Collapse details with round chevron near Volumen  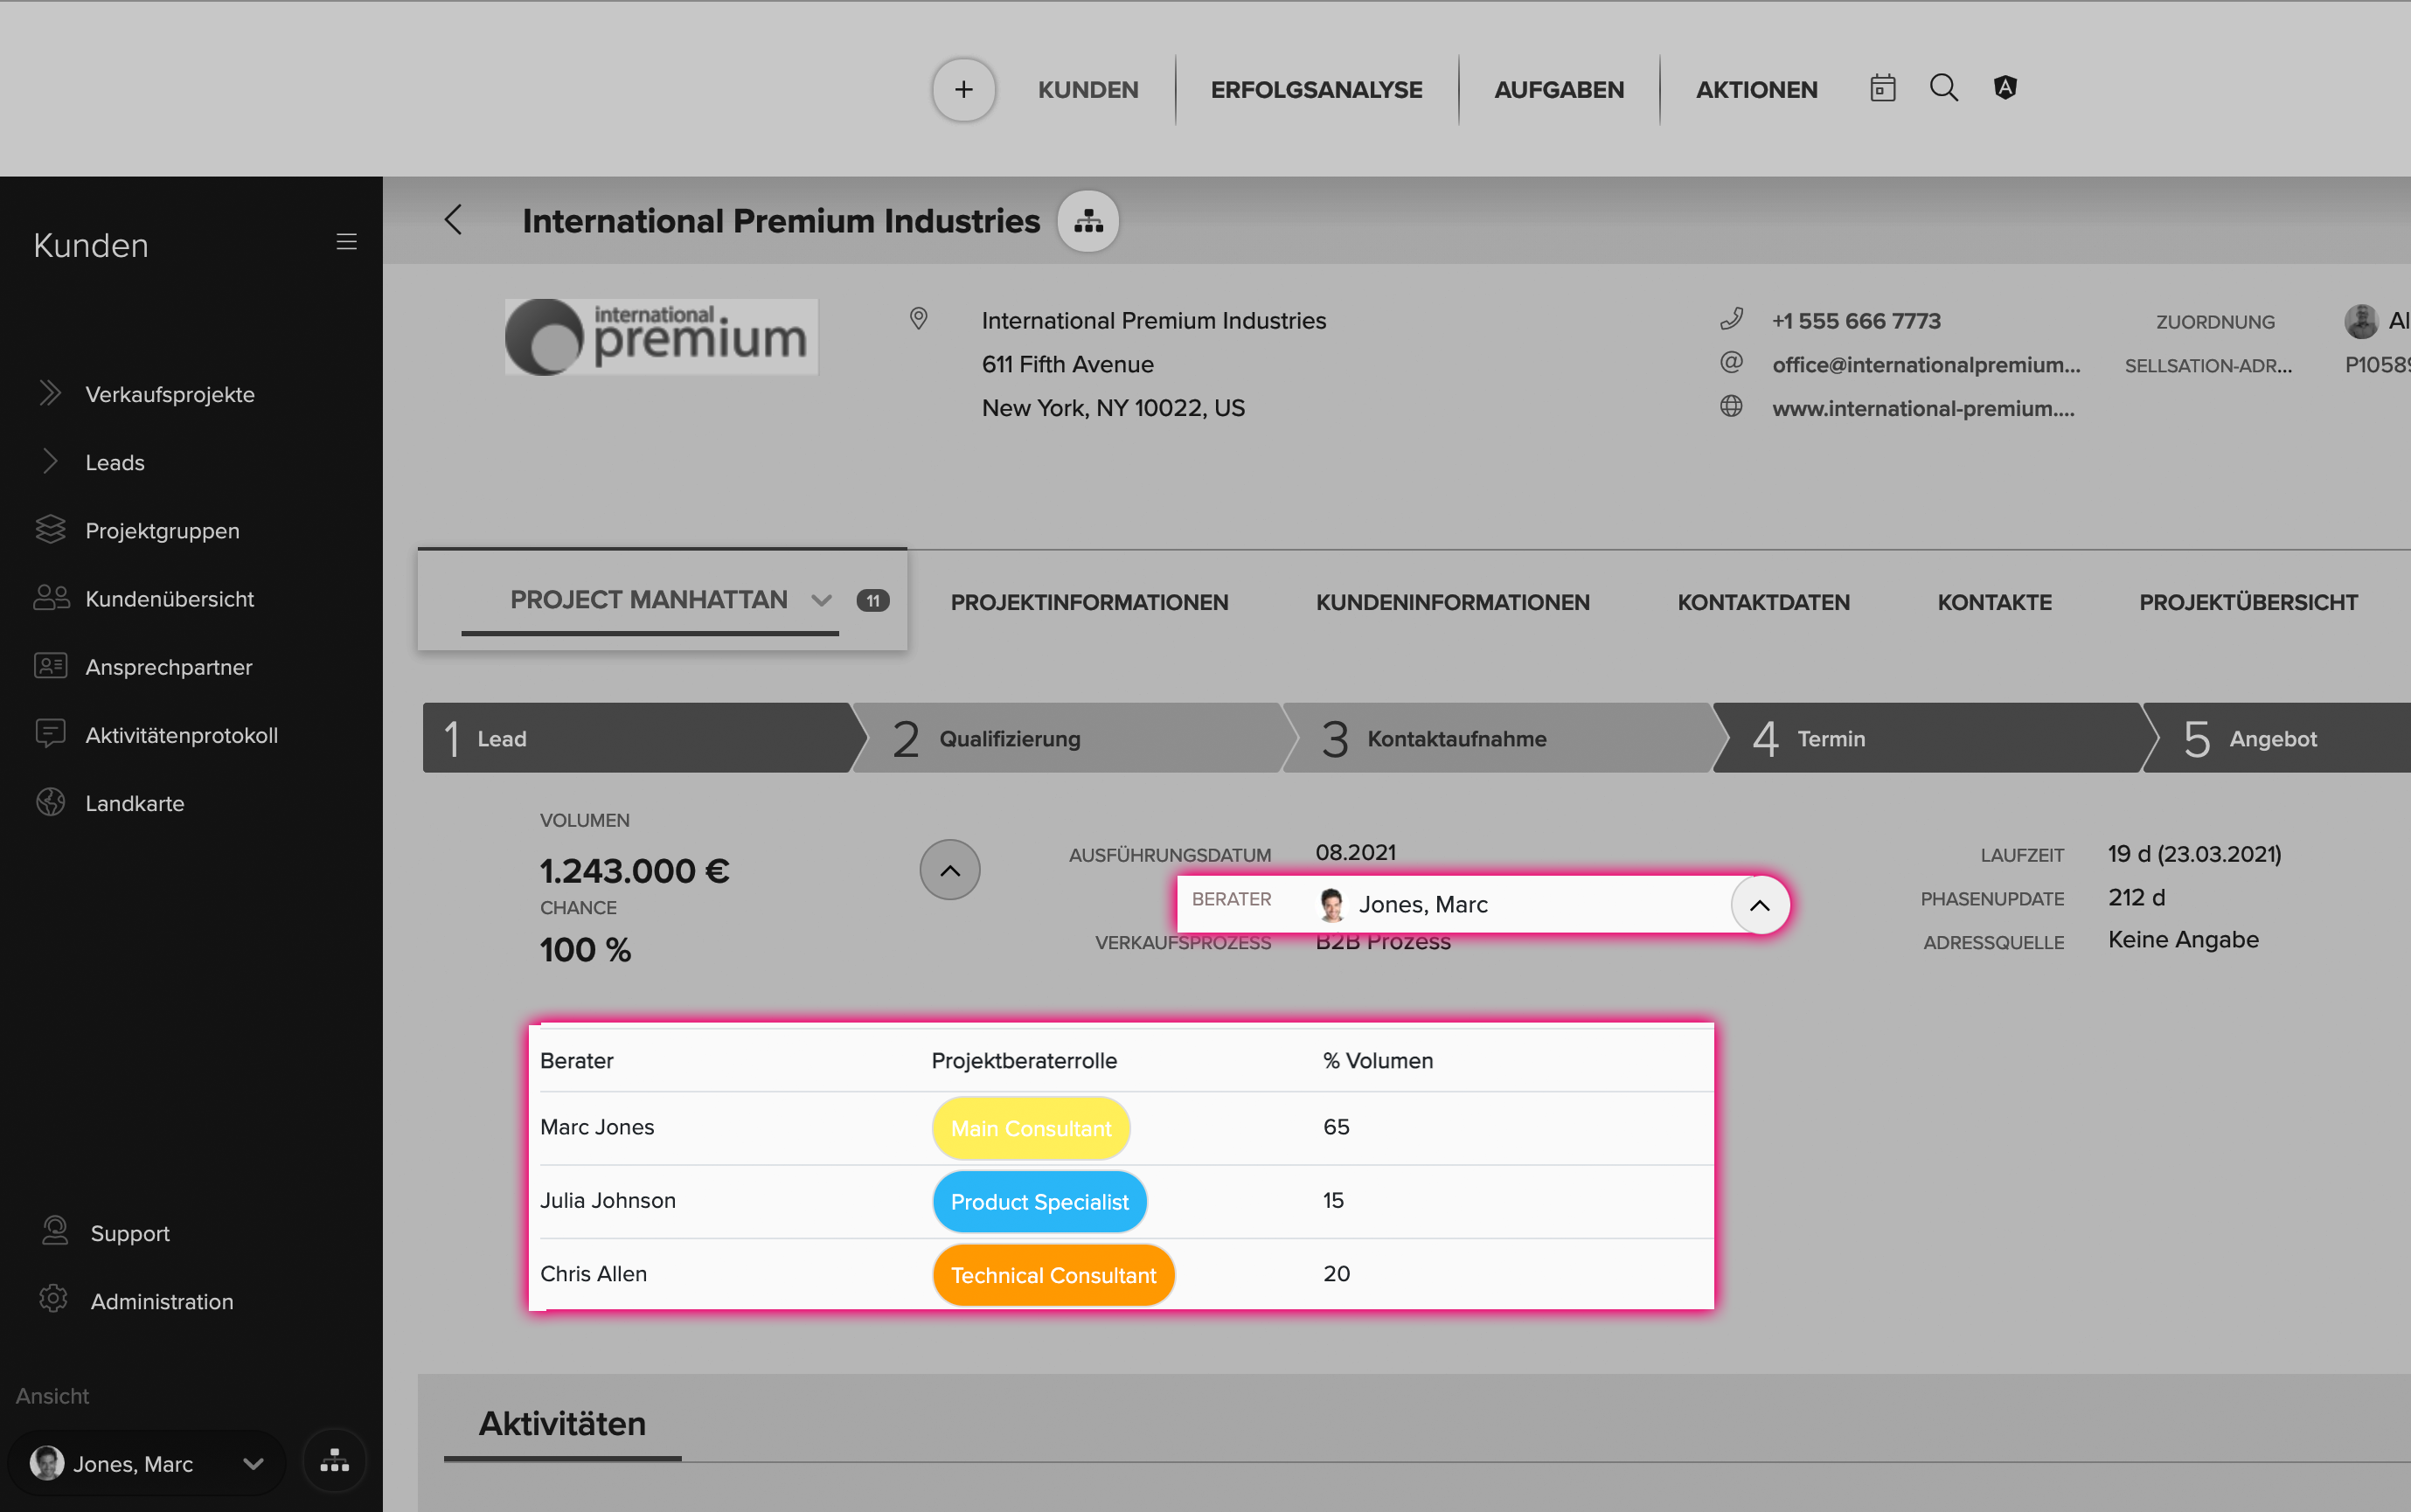tap(949, 870)
